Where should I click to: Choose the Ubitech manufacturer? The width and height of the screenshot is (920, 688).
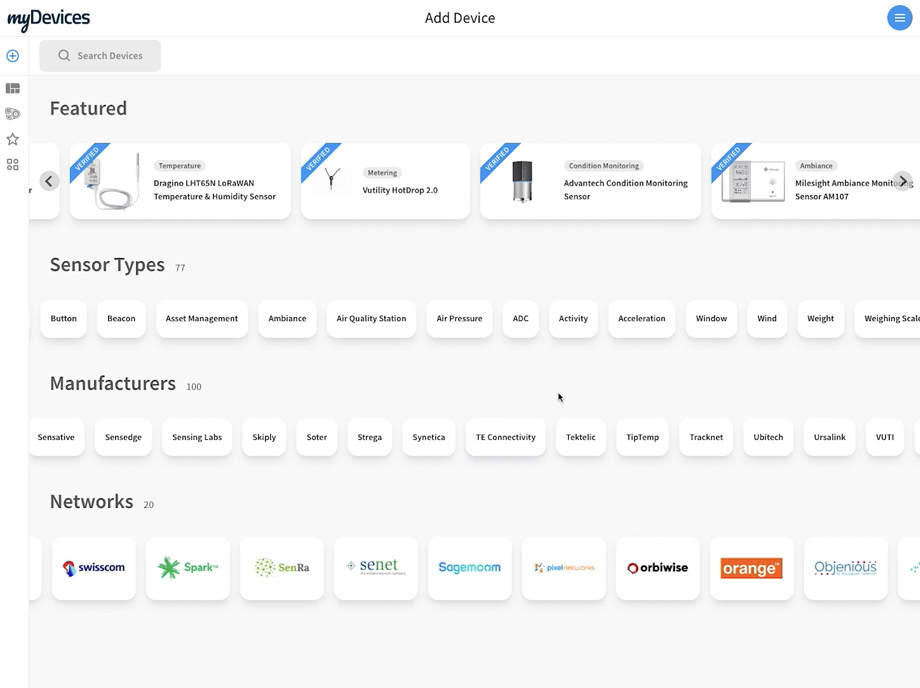(768, 437)
